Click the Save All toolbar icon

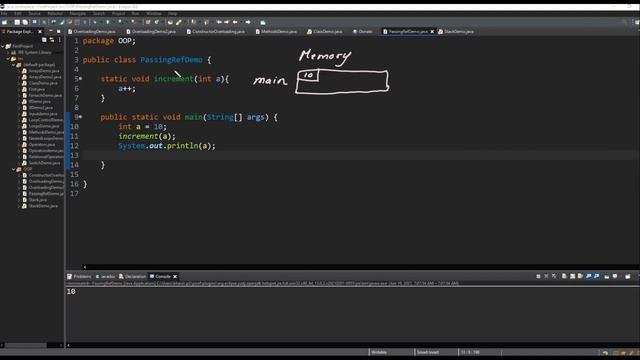pos(25,22)
